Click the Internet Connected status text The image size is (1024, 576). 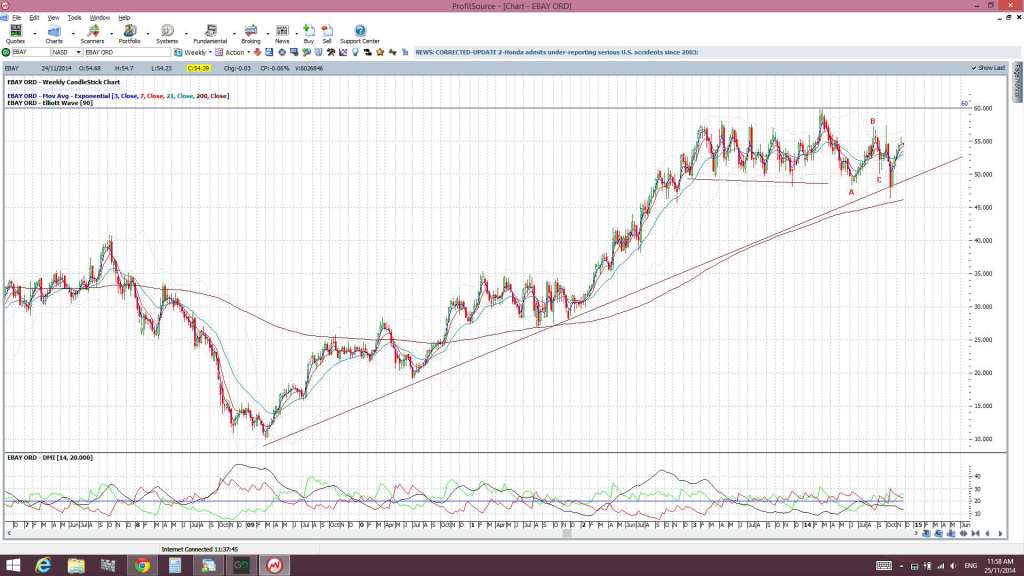200,549
